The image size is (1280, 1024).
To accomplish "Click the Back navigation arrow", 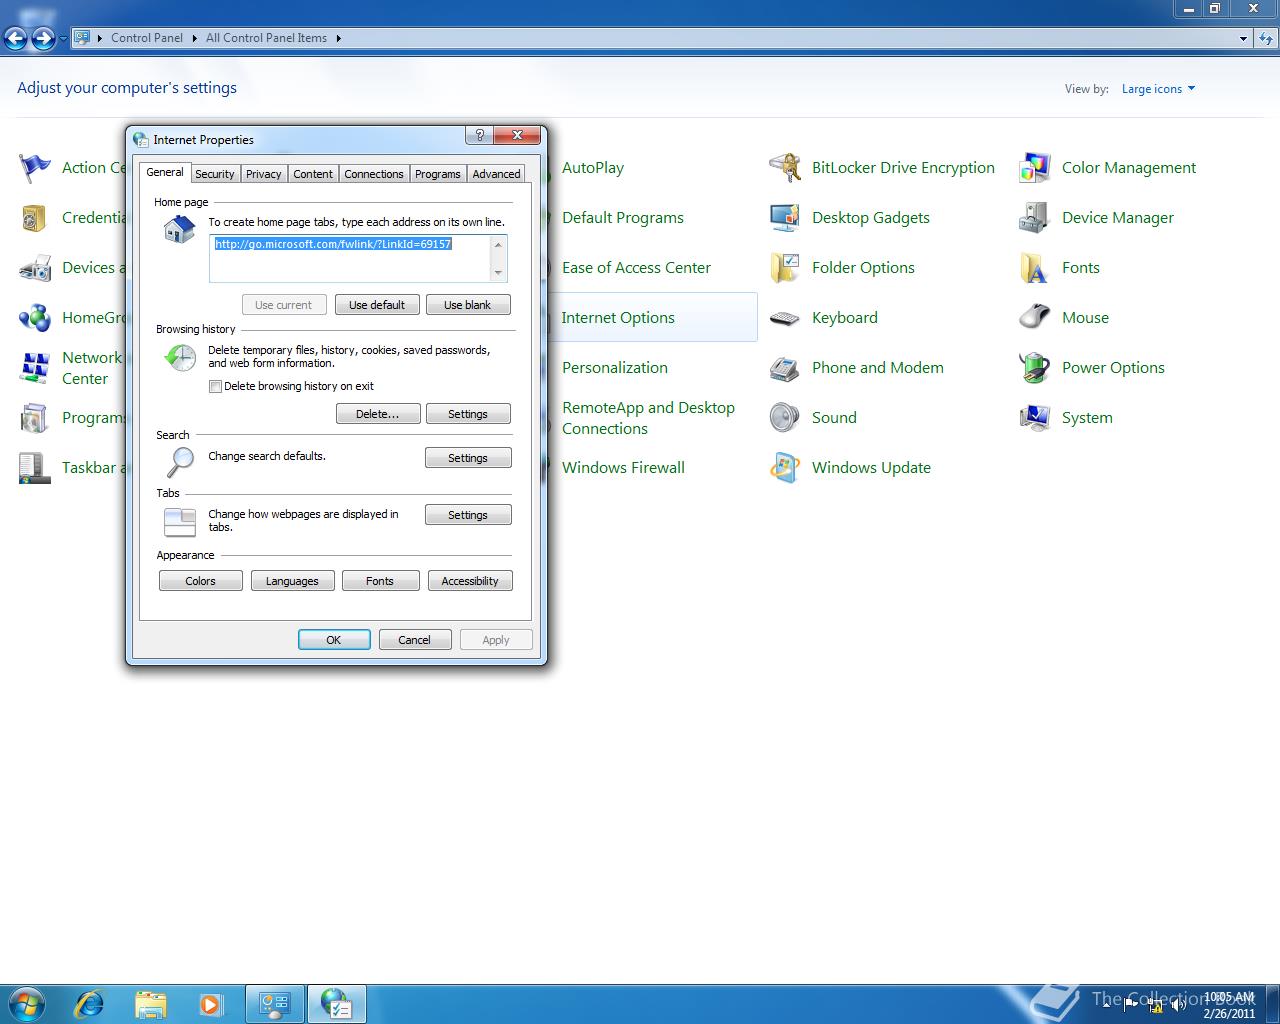I will [15, 38].
